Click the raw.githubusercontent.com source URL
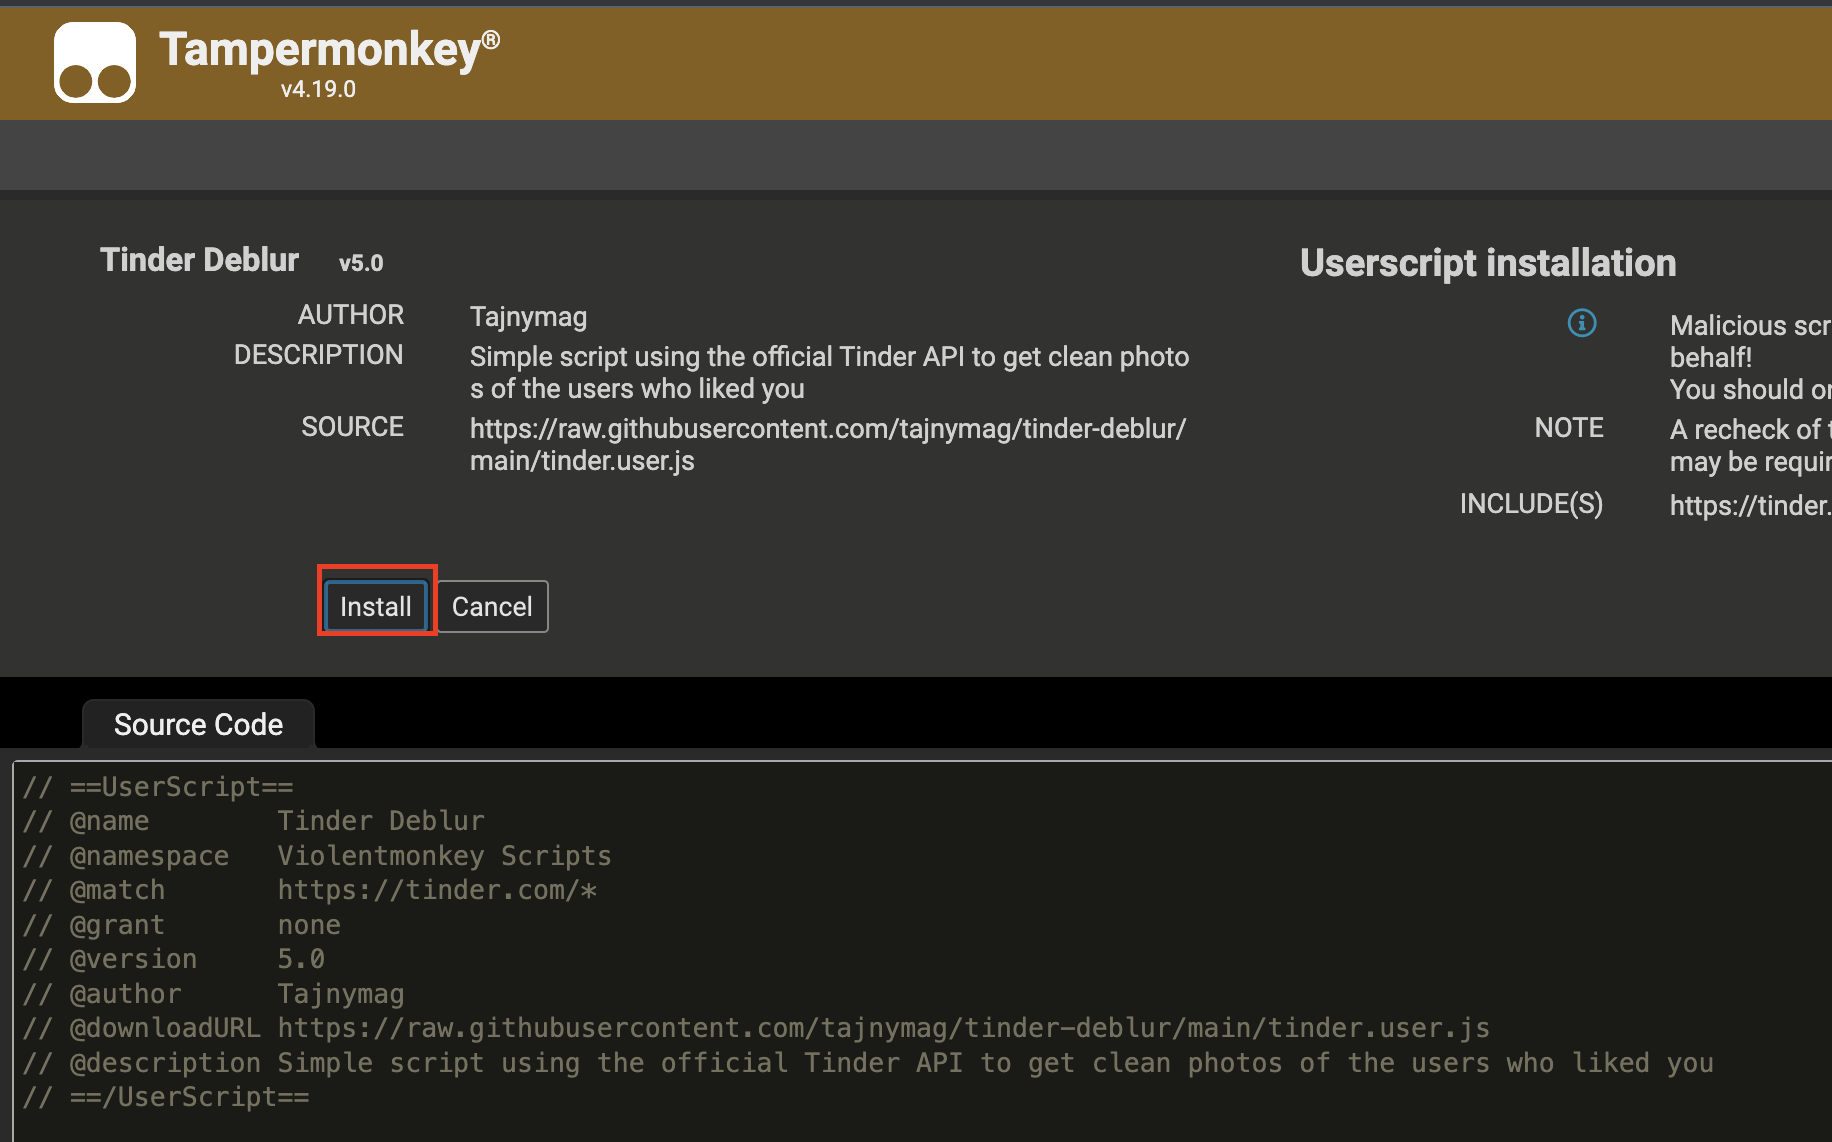Viewport: 1832px width, 1142px height. 828,444
